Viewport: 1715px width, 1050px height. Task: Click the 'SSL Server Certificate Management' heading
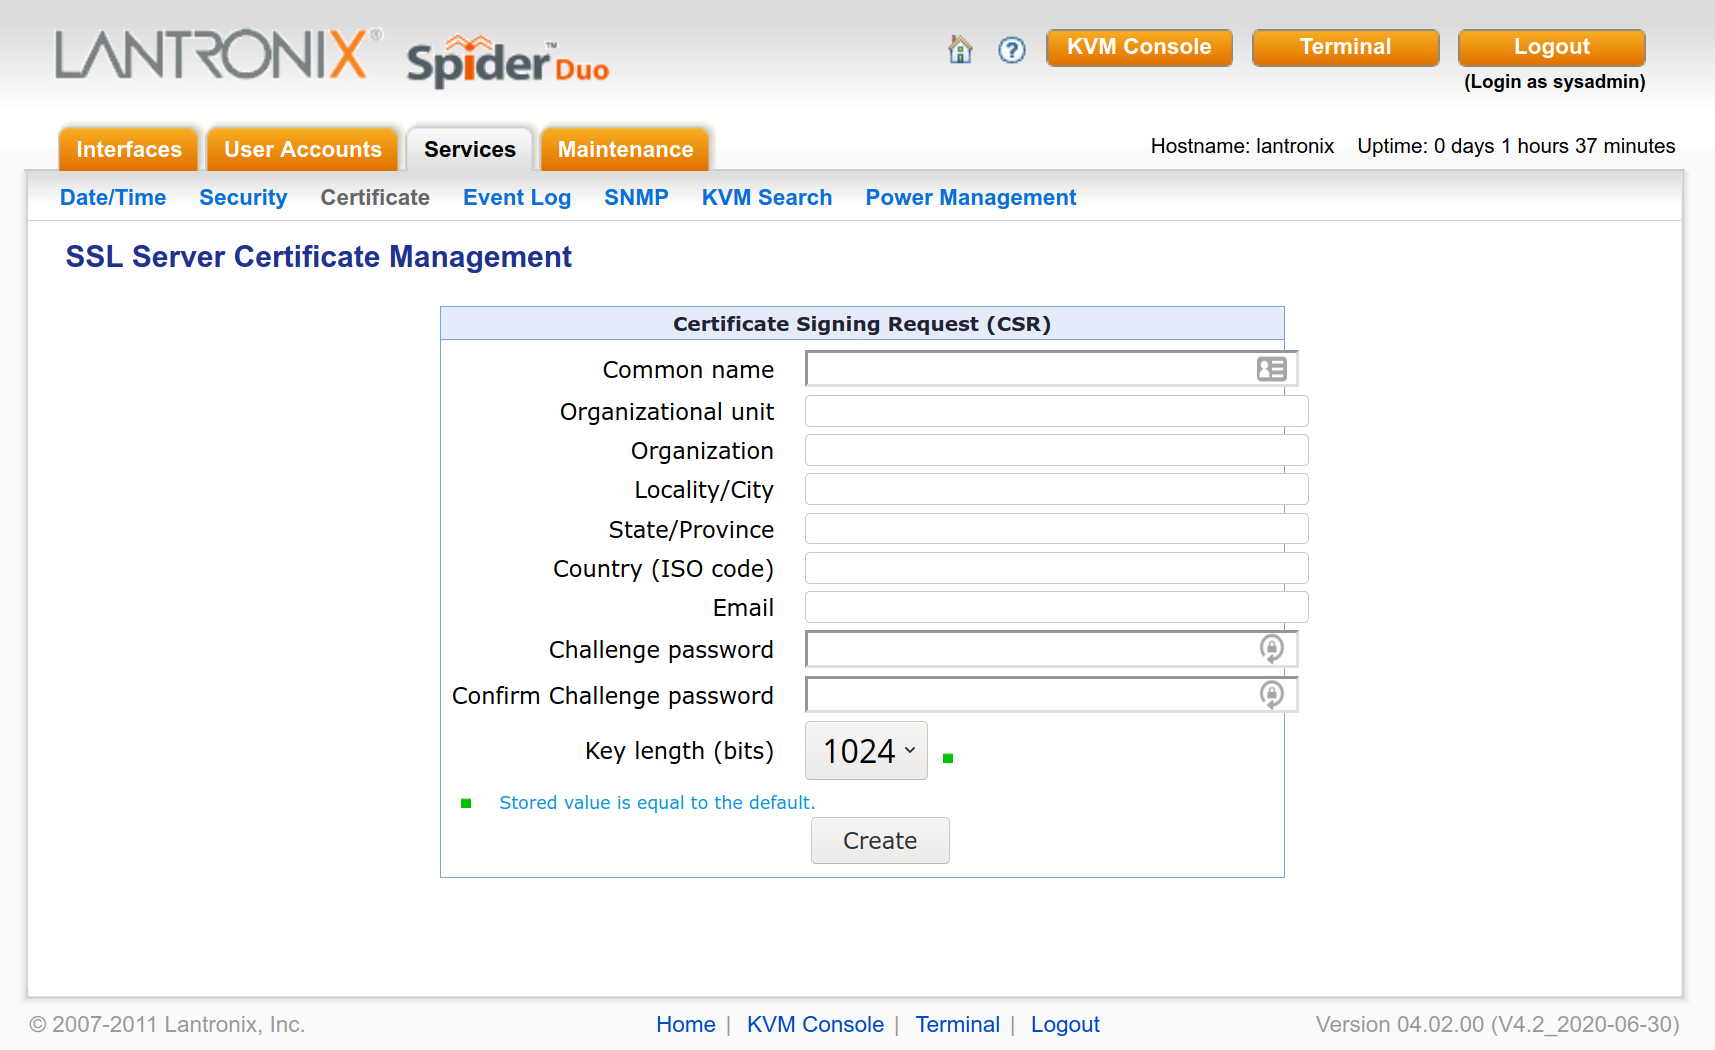coord(318,257)
